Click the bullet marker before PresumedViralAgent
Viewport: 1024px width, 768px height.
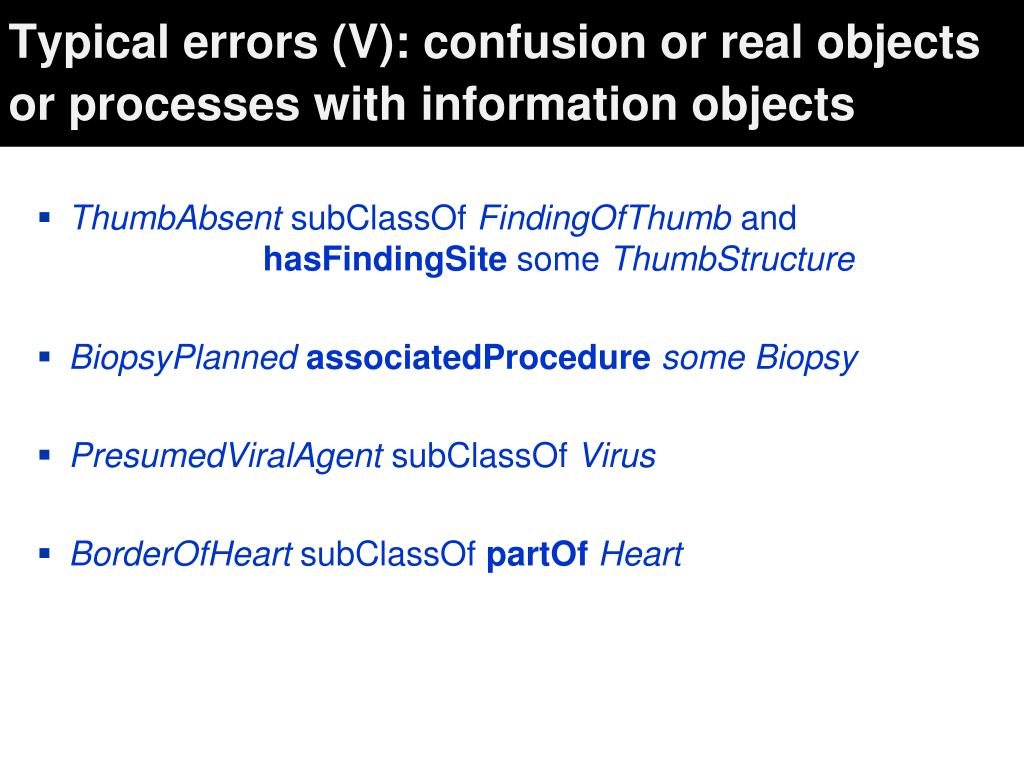coord(44,455)
